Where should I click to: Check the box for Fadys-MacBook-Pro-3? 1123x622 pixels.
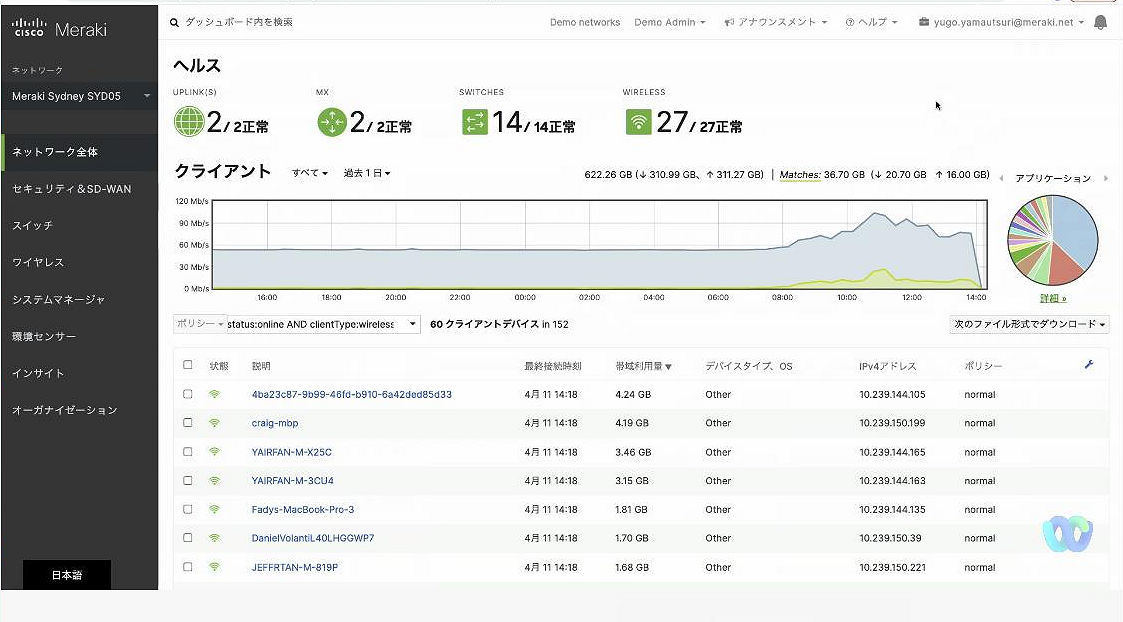(188, 509)
